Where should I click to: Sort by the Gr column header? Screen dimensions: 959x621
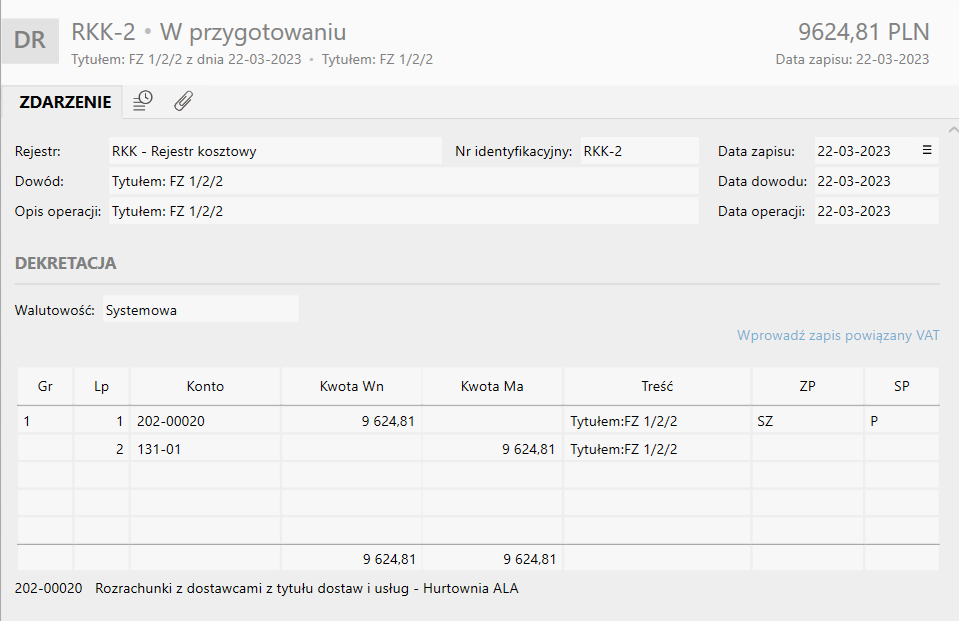(x=45, y=386)
